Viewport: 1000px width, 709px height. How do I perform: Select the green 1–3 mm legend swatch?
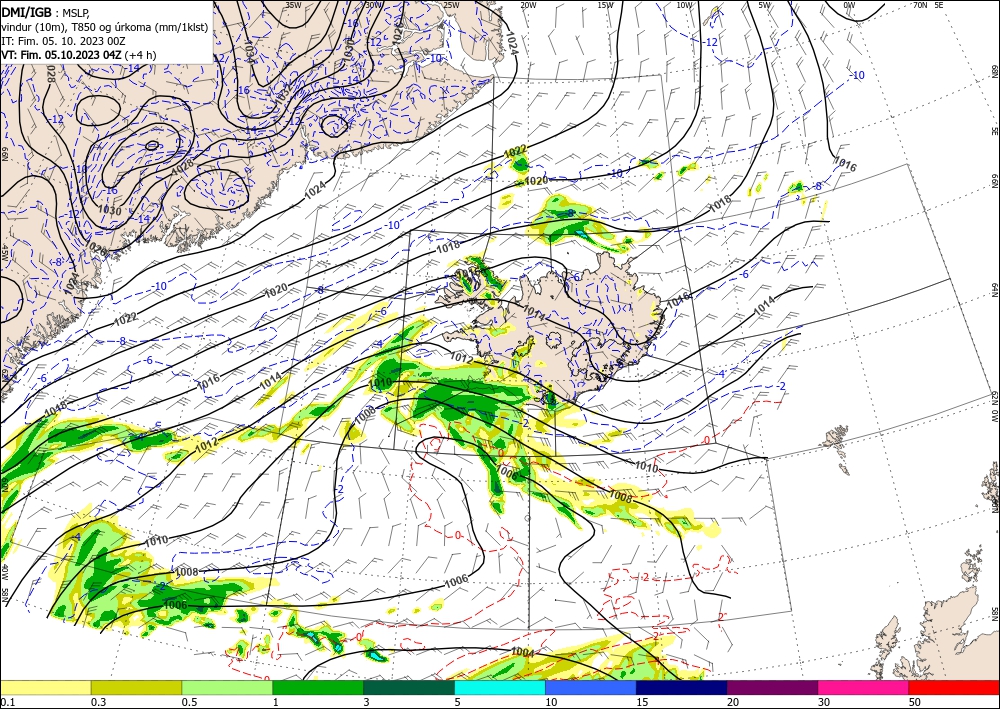(x=318, y=687)
